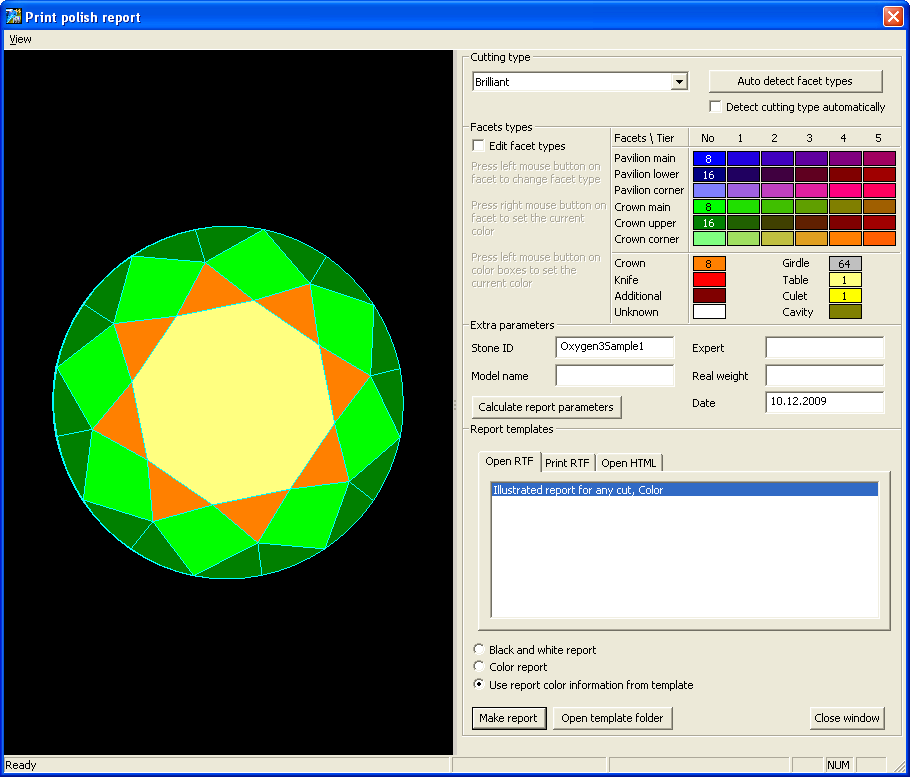910x777 pixels.
Task: Check the Edit facet types box
Action: tap(479, 146)
